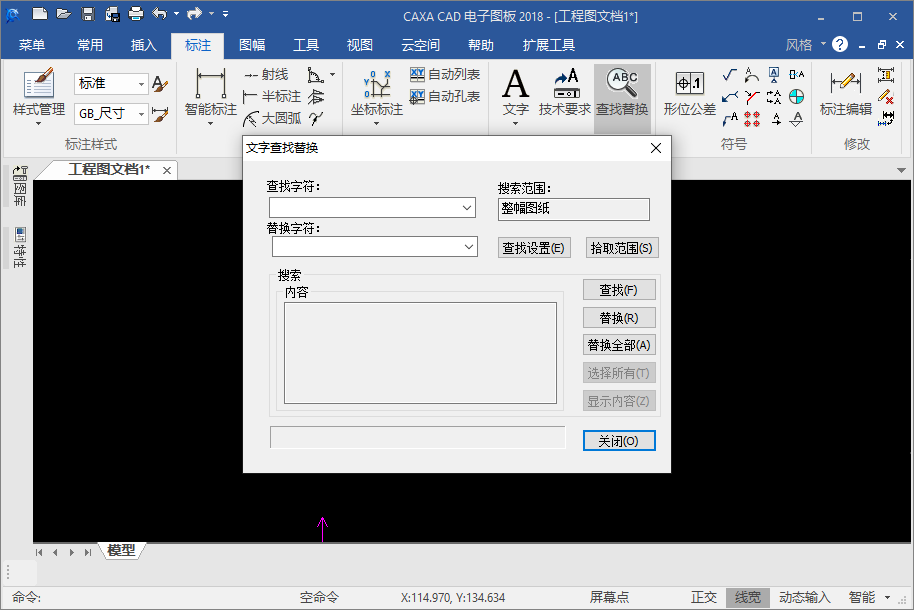Image resolution: width=914 pixels, height=610 pixels.
Task: Save the drawing with the floppy icon
Action: (x=88, y=14)
